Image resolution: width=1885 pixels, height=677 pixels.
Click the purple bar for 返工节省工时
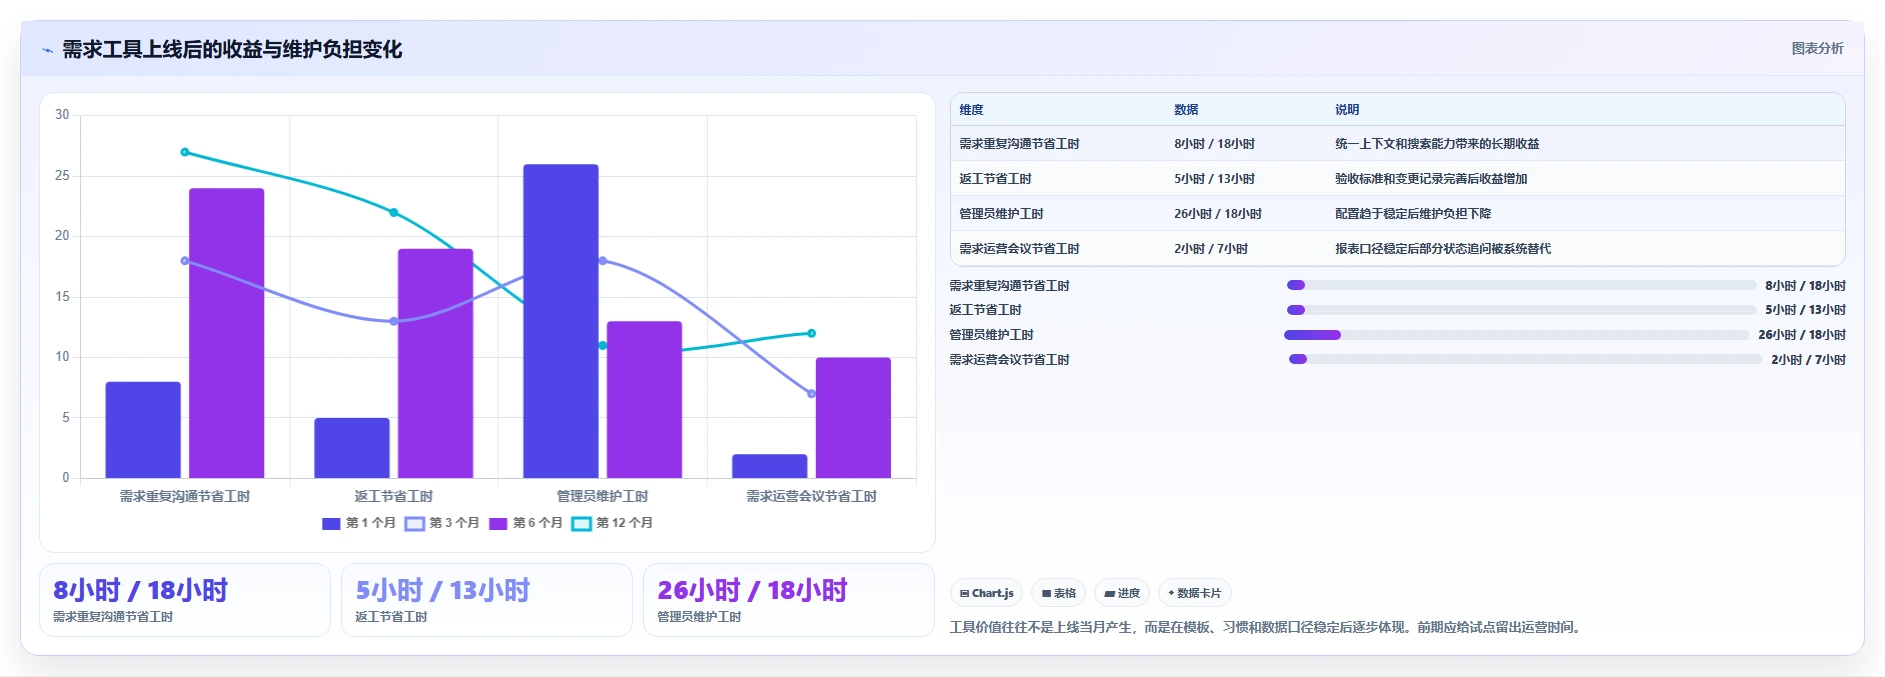click(x=436, y=363)
